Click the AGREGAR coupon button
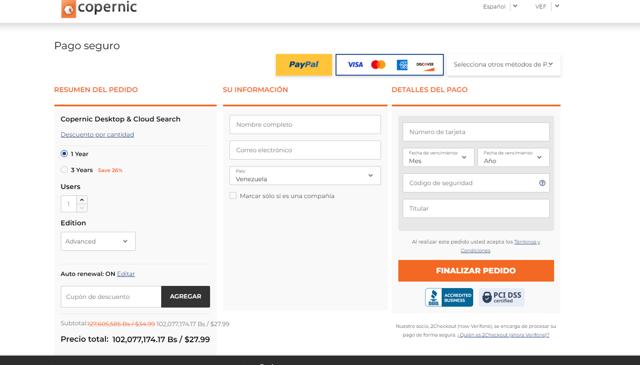 [186, 296]
